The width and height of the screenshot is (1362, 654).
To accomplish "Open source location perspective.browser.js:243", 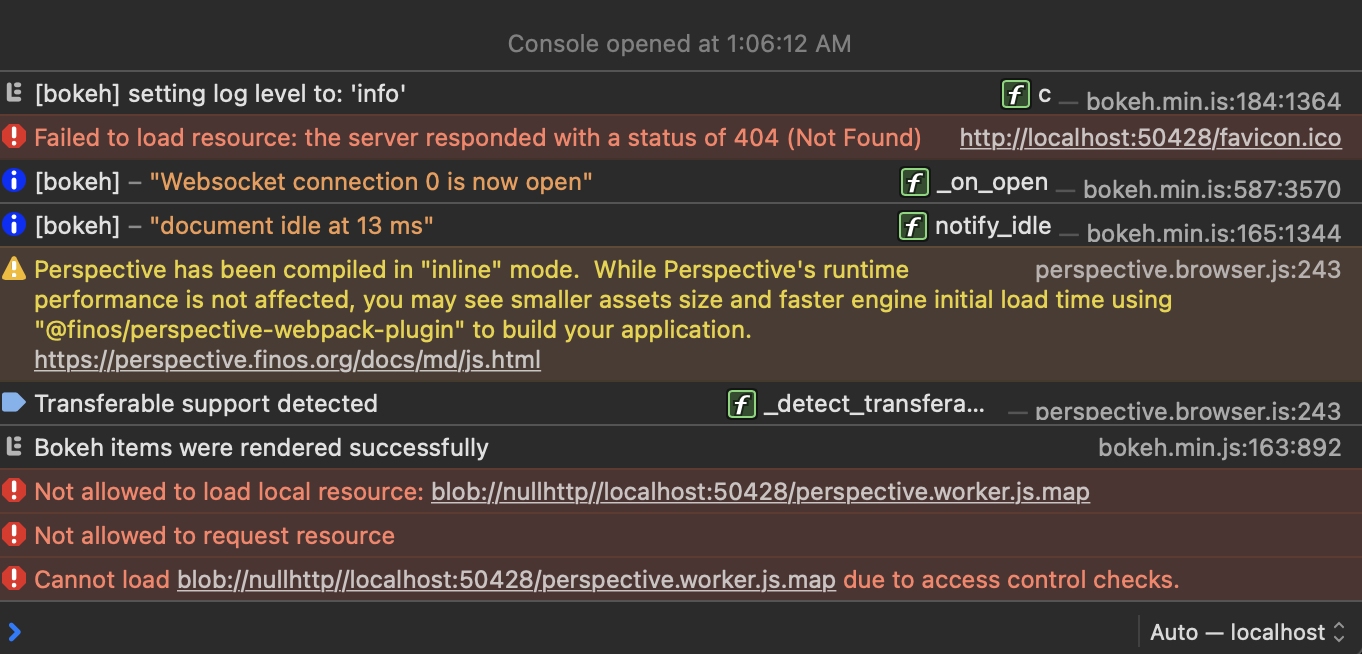I will (x=1187, y=268).
